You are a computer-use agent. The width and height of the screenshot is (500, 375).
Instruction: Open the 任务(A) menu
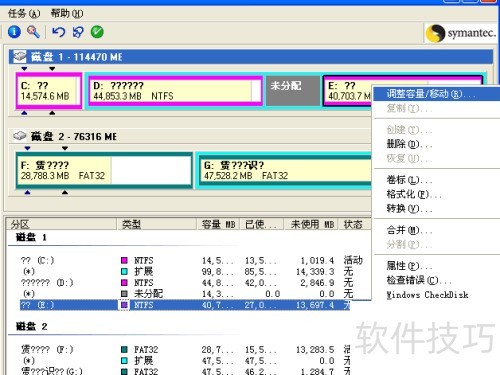pyautogui.click(x=24, y=14)
